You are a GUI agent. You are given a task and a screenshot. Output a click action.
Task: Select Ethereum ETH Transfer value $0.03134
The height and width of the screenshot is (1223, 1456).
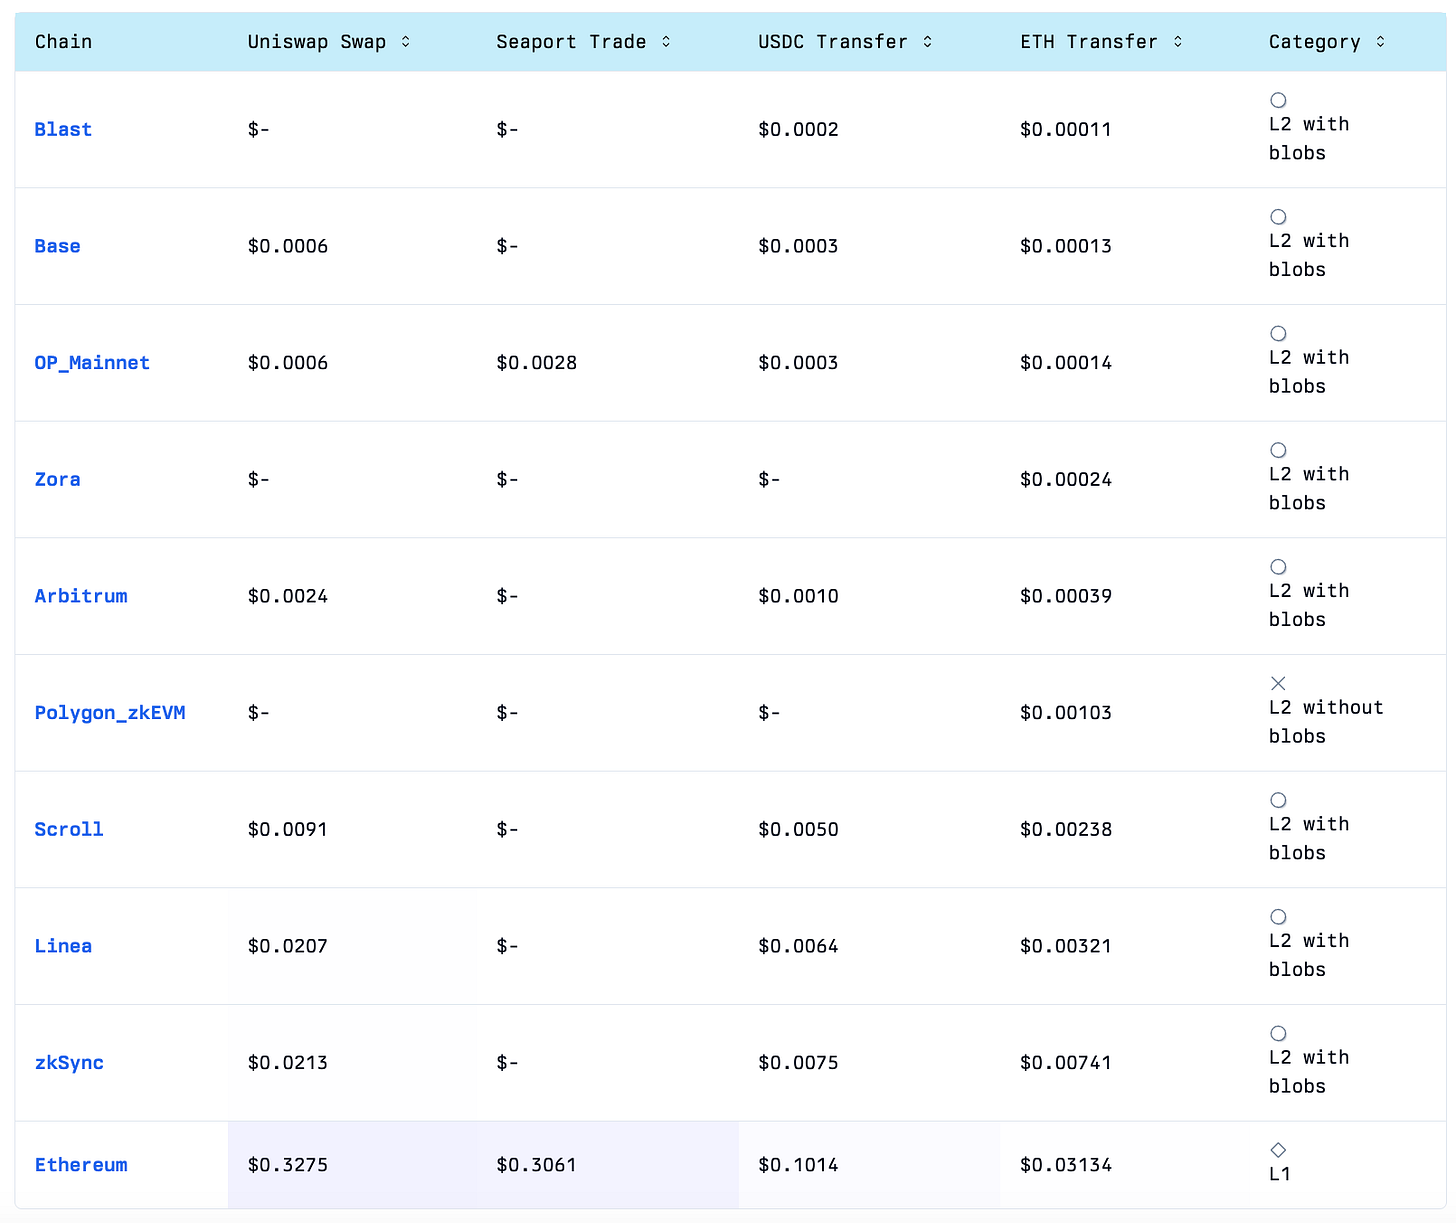click(x=1066, y=1165)
